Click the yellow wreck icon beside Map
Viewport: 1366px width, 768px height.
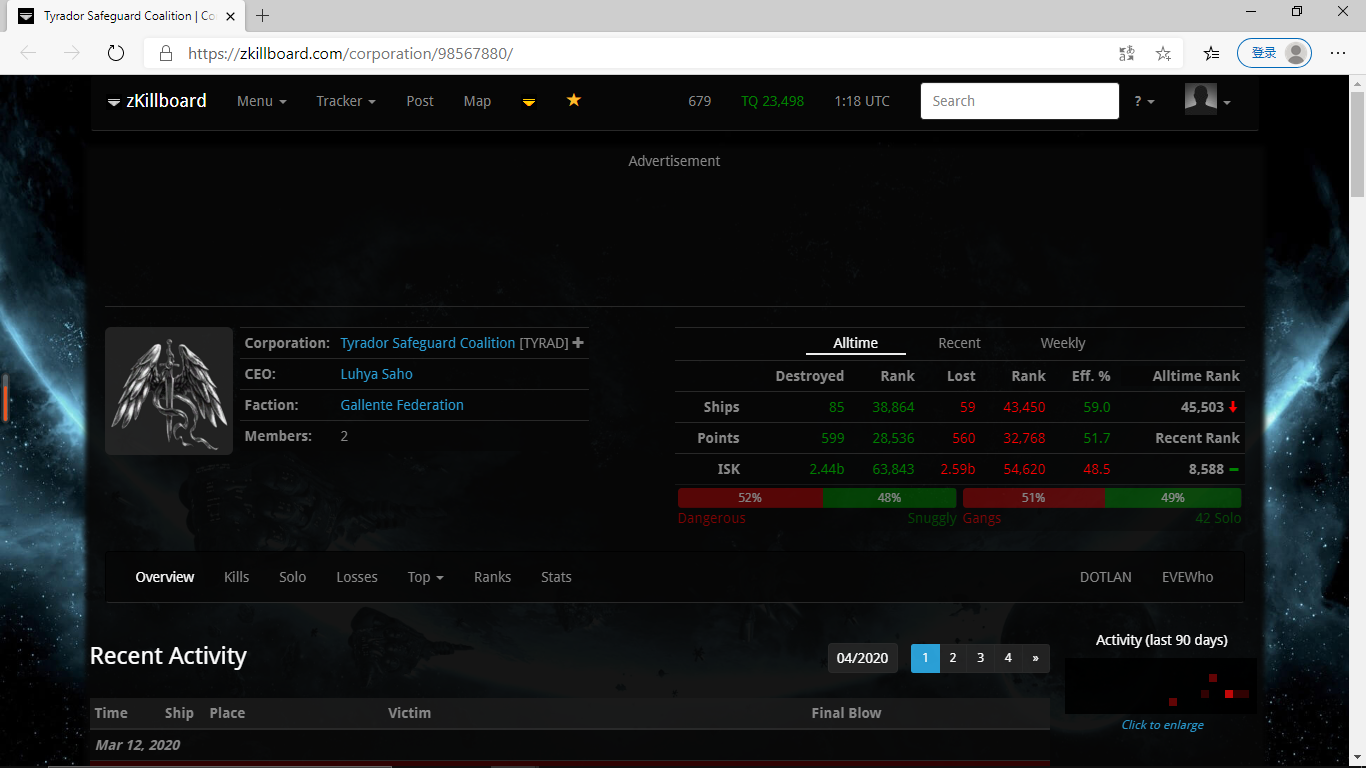click(x=529, y=102)
